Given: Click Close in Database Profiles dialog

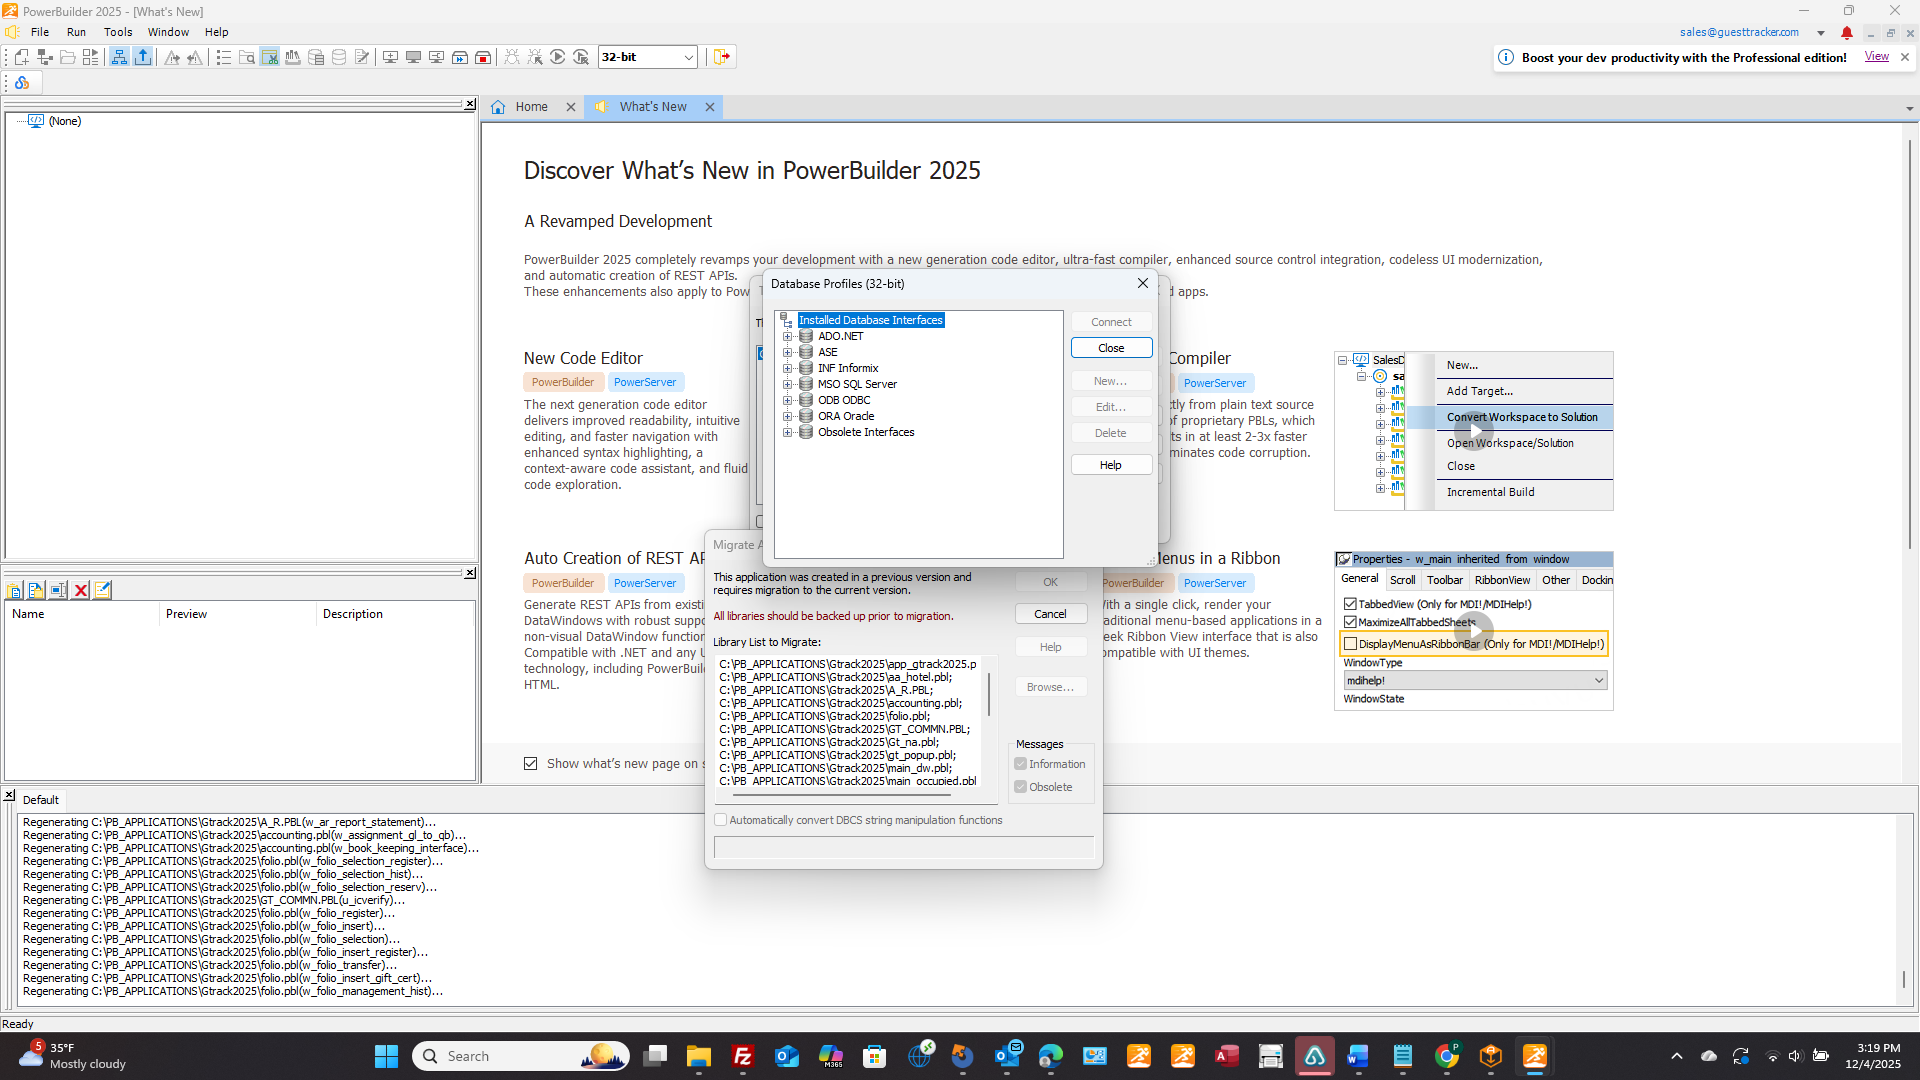Looking at the screenshot, I should pos(1111,348).
